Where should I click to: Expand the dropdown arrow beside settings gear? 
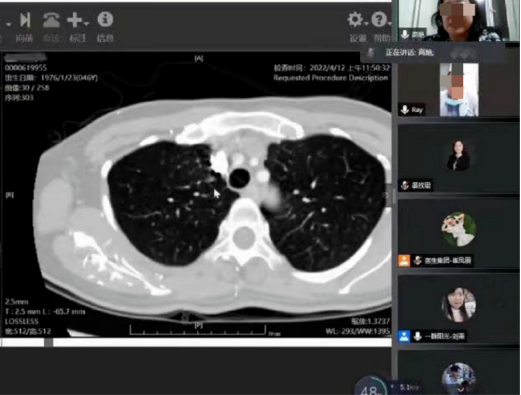366,24
